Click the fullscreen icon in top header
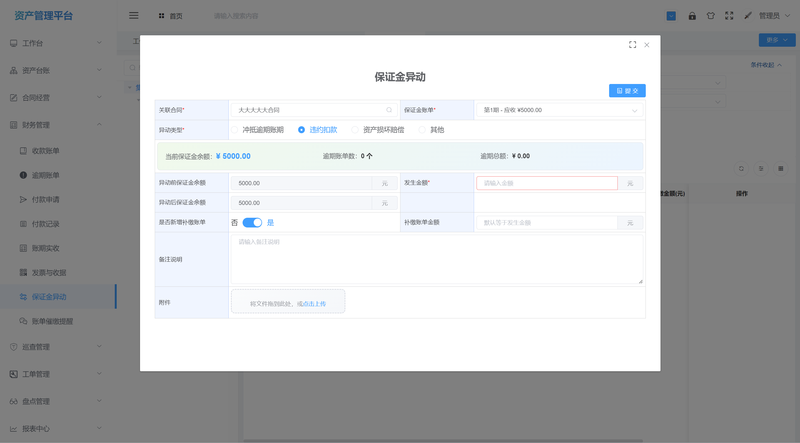The width and height of the screenshot is (800, 443). click(729, 16)
